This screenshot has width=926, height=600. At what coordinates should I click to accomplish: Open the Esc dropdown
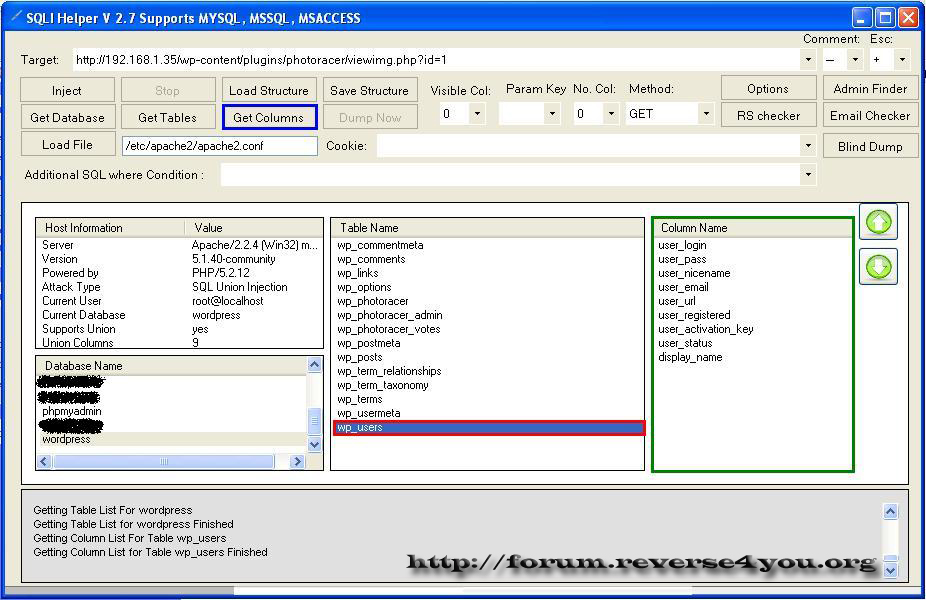[x=902, y=60]
